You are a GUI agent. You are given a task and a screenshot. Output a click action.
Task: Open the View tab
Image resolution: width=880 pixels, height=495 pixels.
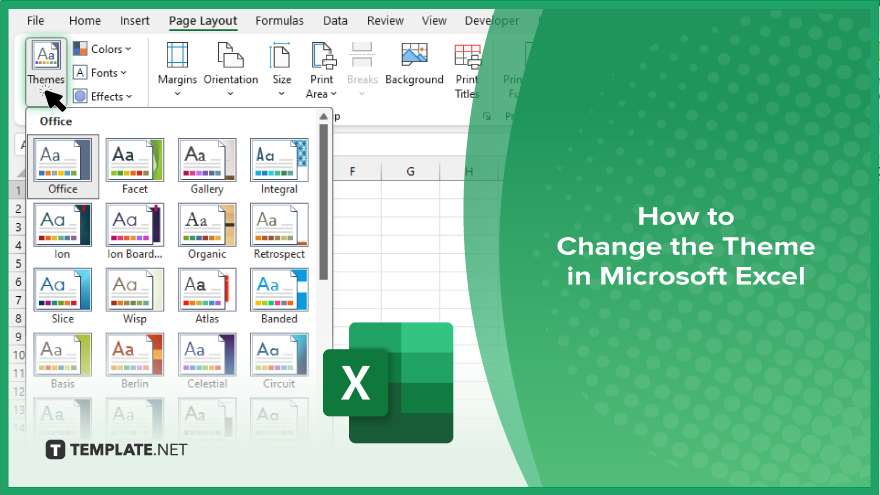pyautogui.click(x=434, y=21)
